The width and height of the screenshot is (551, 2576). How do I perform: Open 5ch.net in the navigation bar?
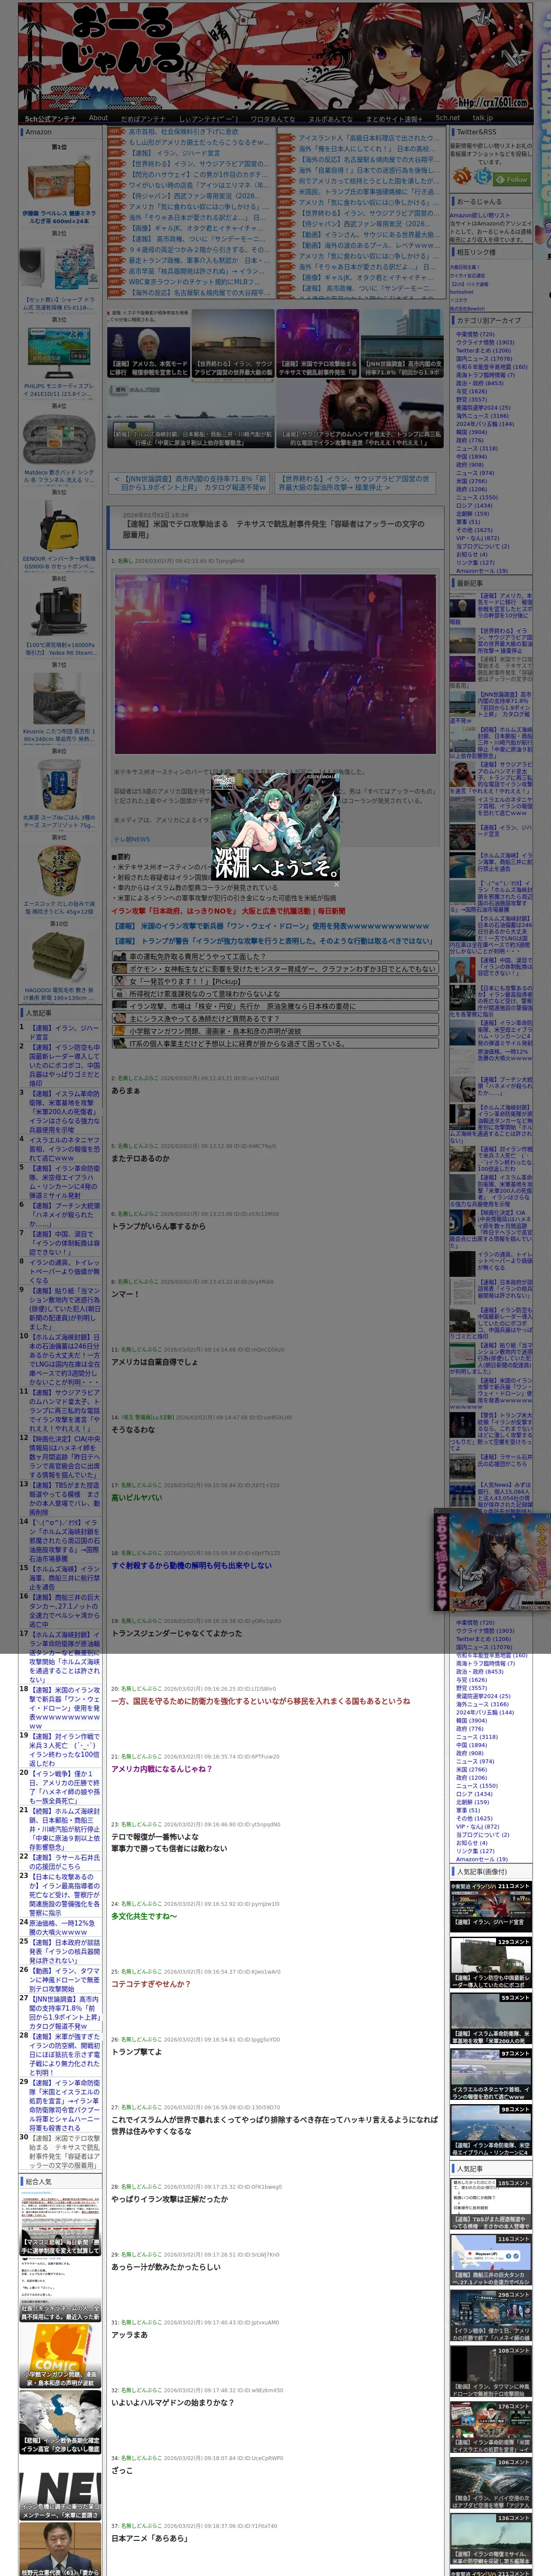coord(448,118)
